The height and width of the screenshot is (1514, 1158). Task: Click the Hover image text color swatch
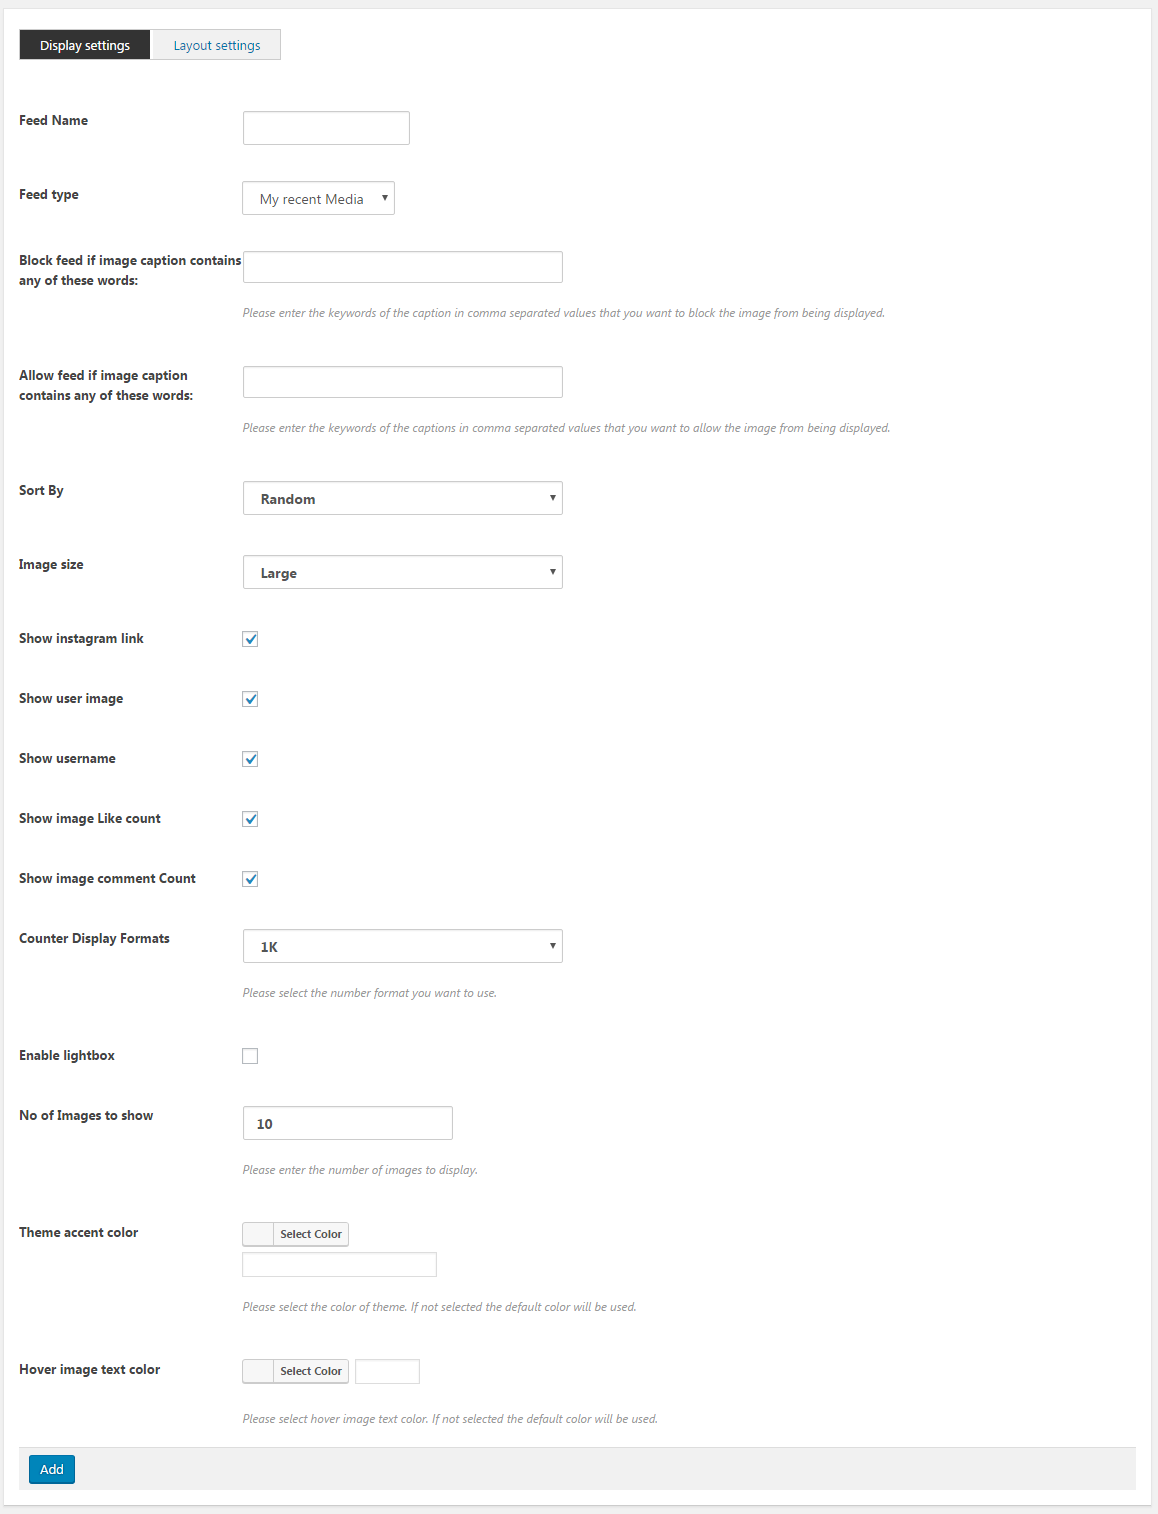click(258, 1371)
